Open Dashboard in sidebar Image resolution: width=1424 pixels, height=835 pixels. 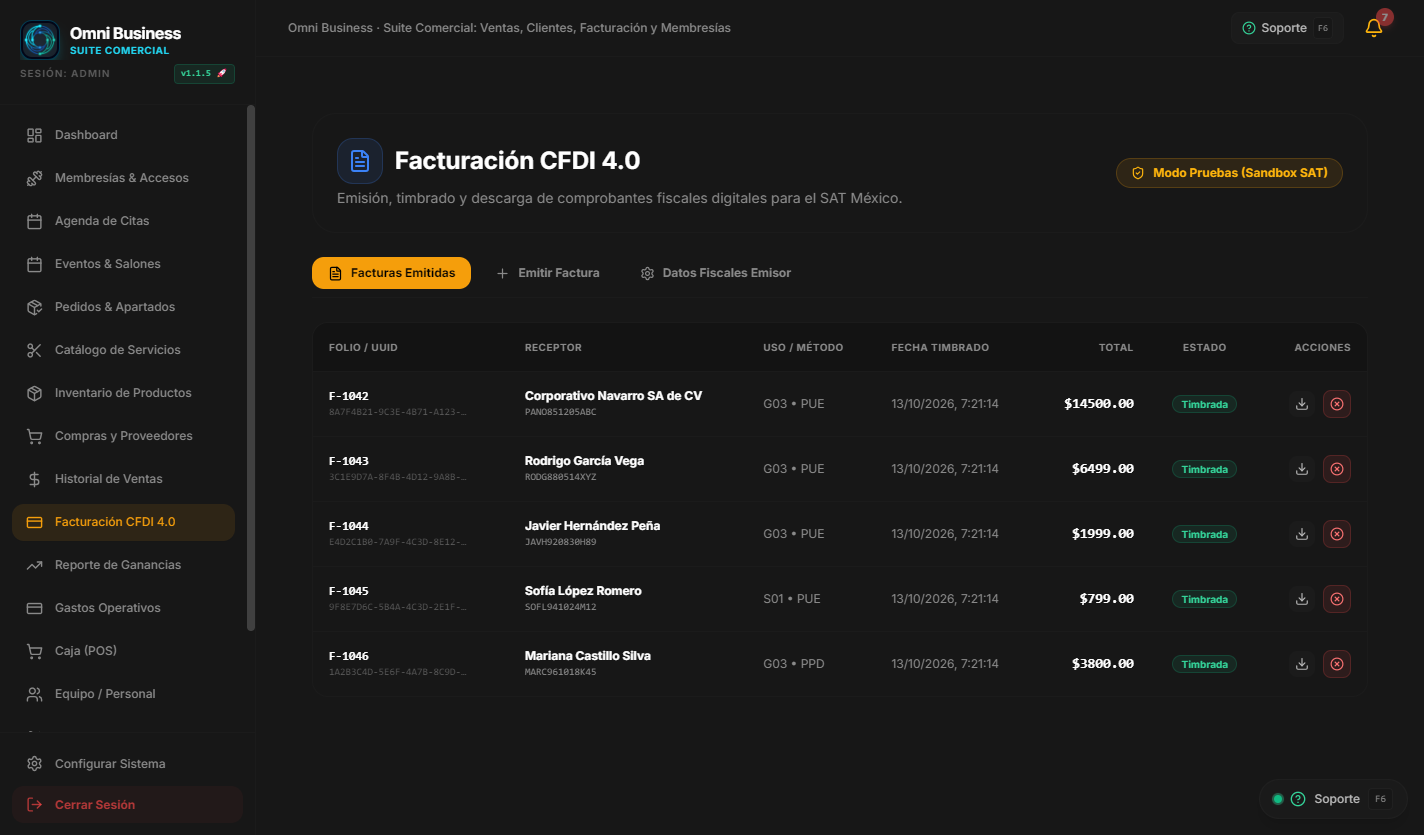(123, 135)
